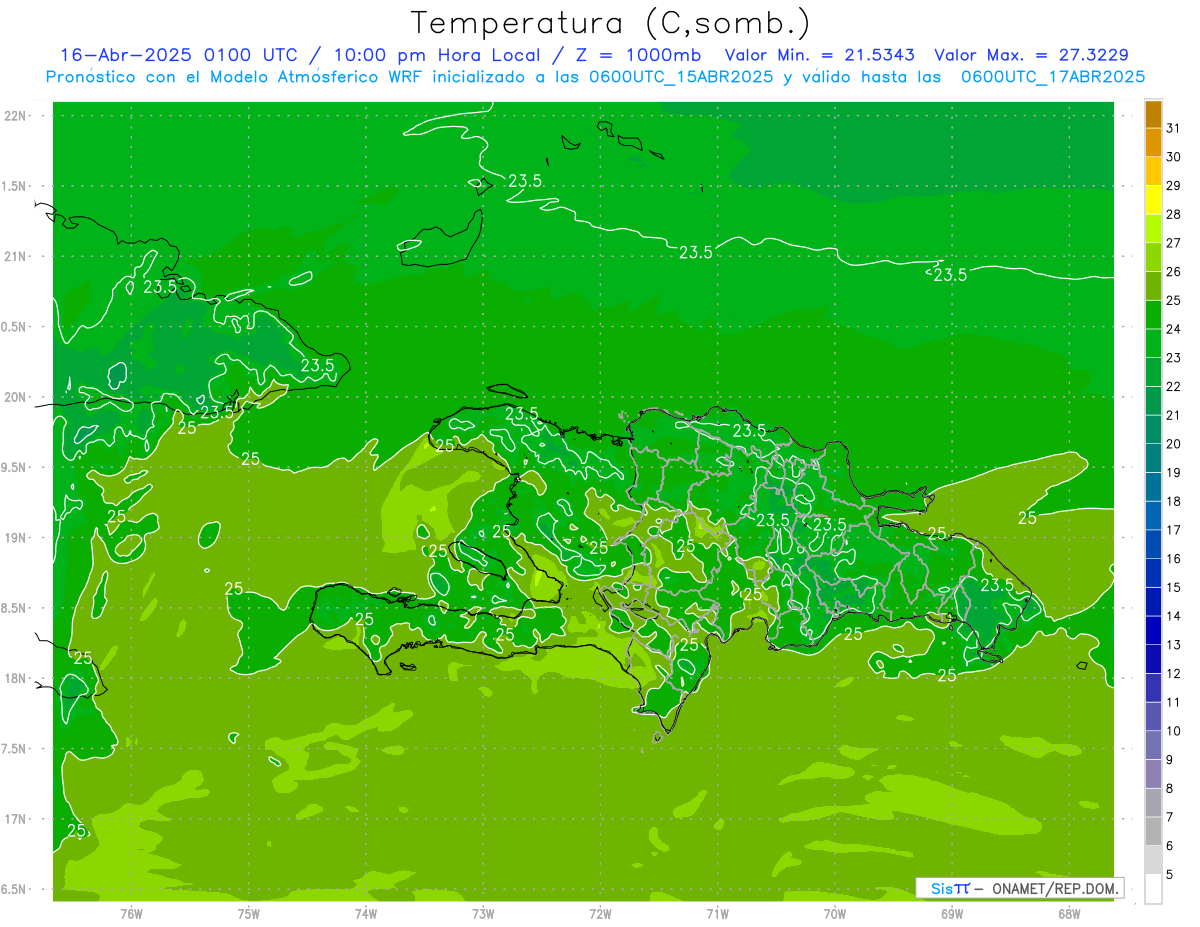Click the '69W' longitude label
Screen dimensions: 1200x927
952,914
